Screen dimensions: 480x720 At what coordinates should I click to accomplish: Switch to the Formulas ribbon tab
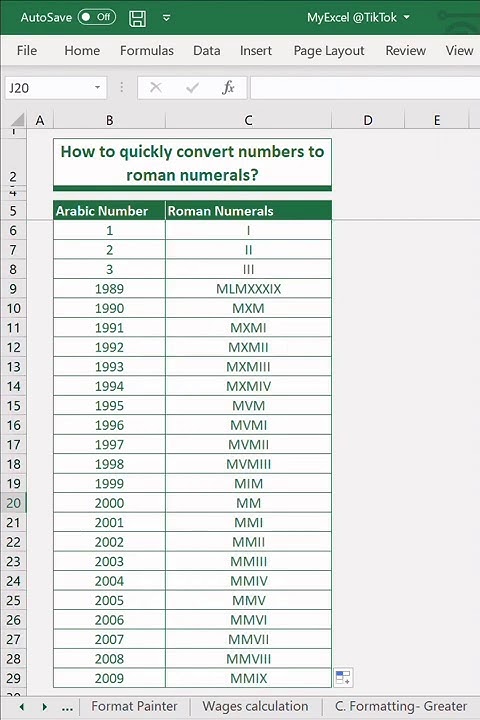coord(147,51)
